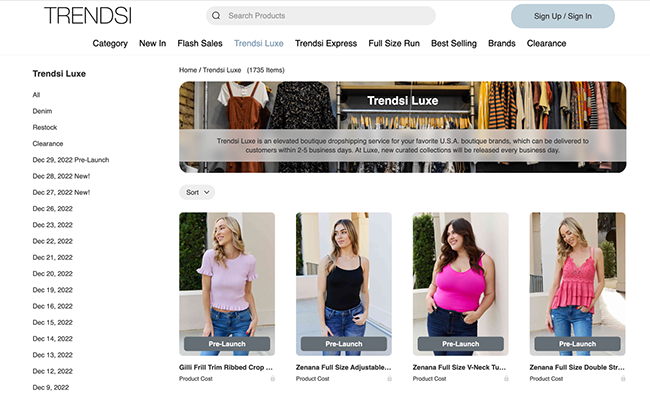Open Zenana Full Size Adjustable title
Image resolution: width=650 pixels, height=398 pixels.
tap(344, 367)
